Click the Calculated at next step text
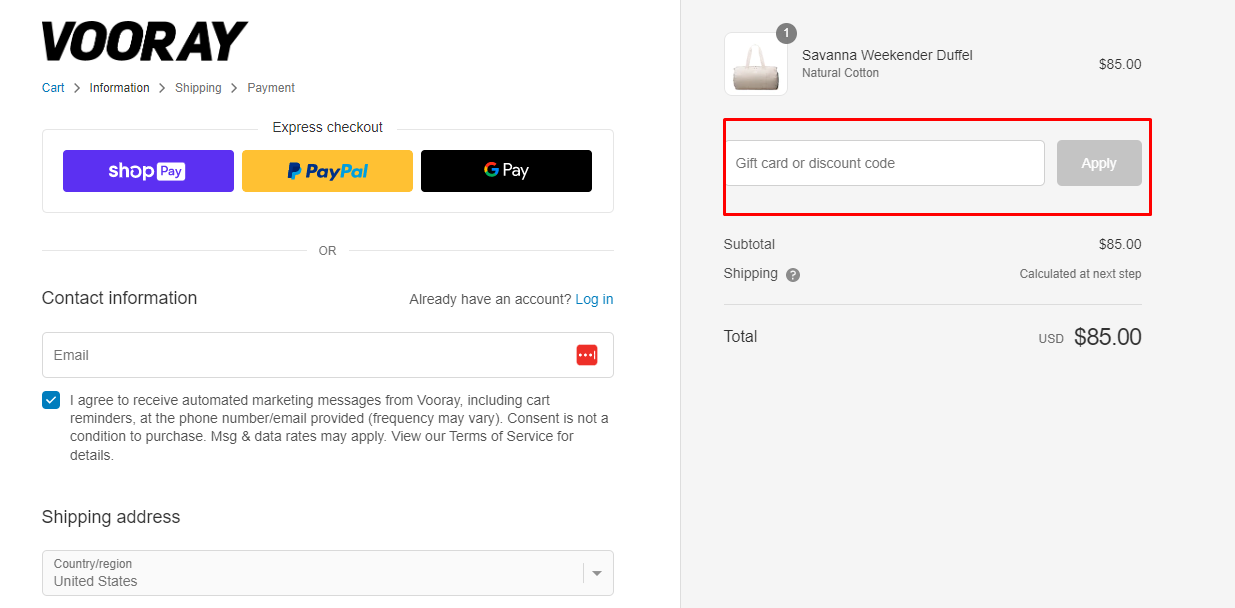This screenshot has height=608, width=1235. pos(1080,274)
